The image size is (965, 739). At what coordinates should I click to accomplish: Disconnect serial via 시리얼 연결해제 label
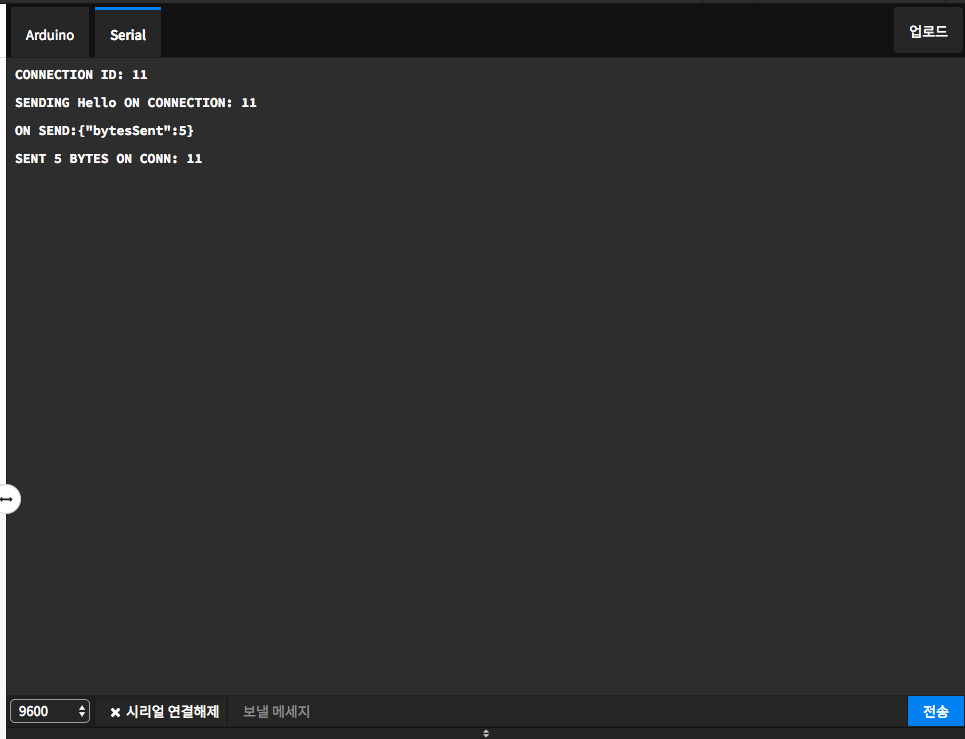point(172,711)
